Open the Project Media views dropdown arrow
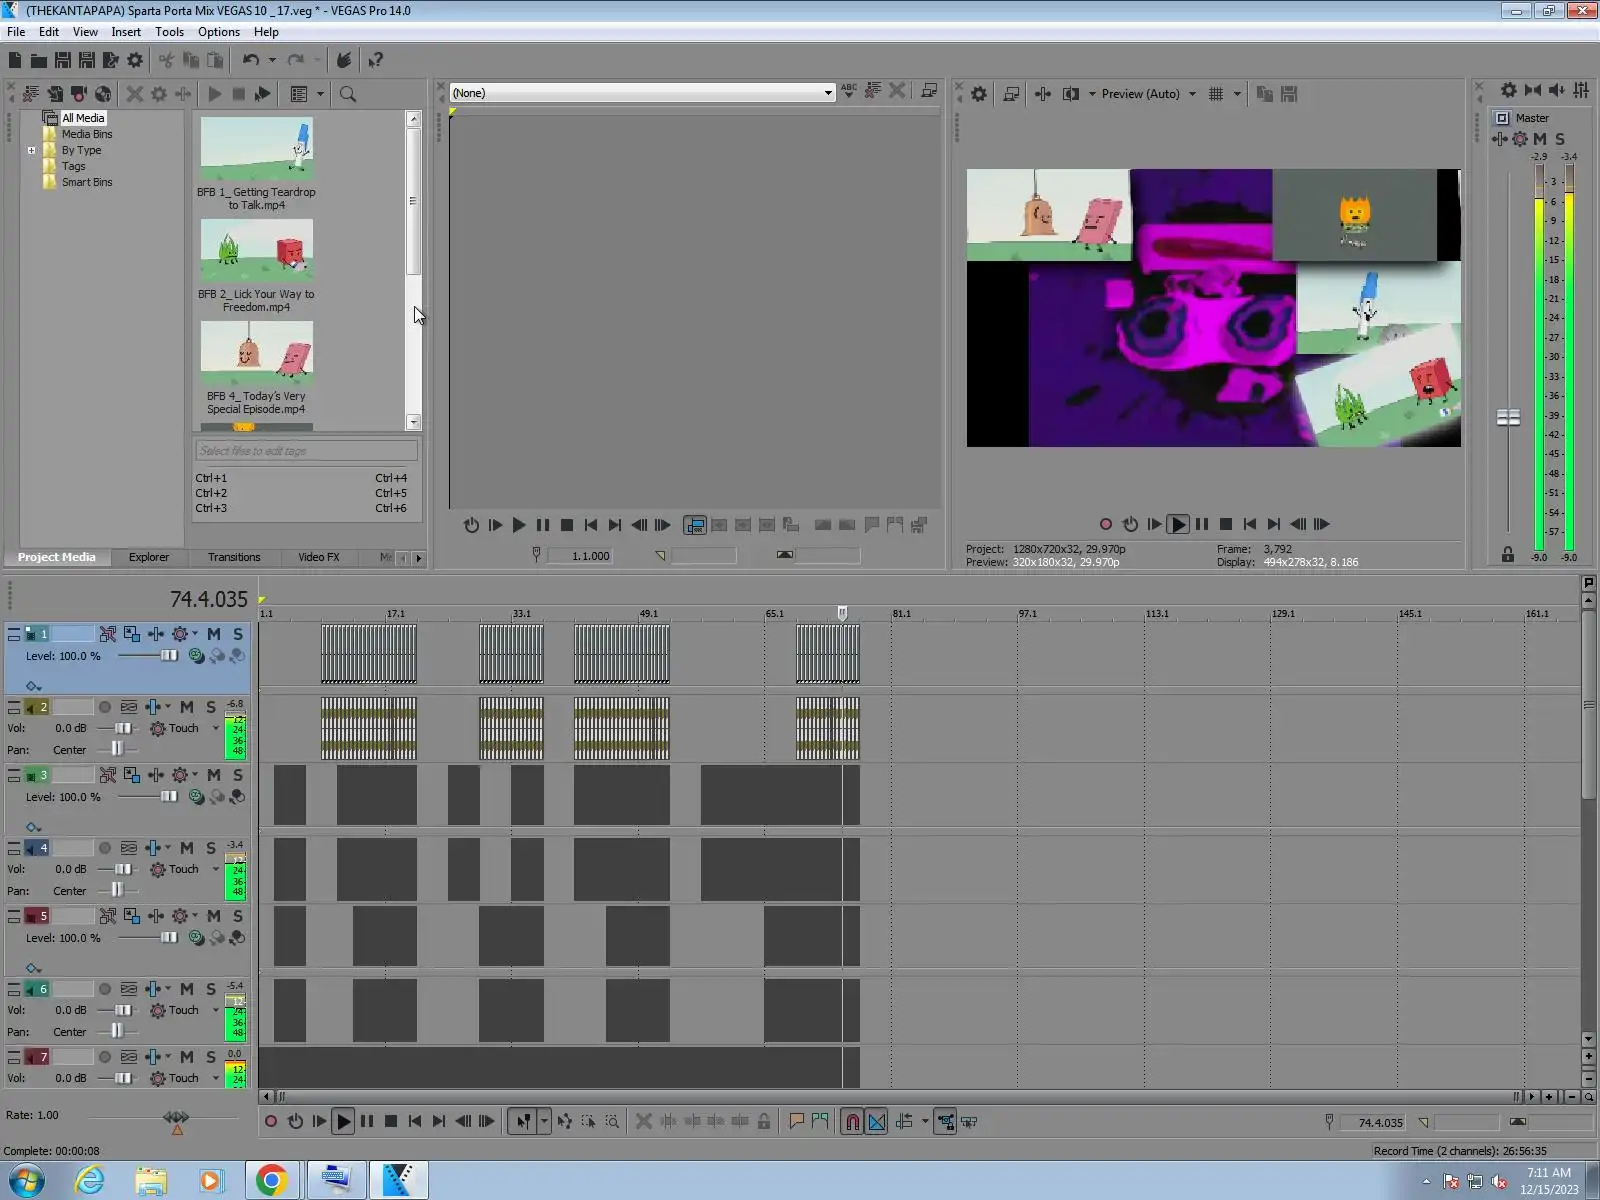This screenshot has width=1600, height=1200. (x=320, y=94)
